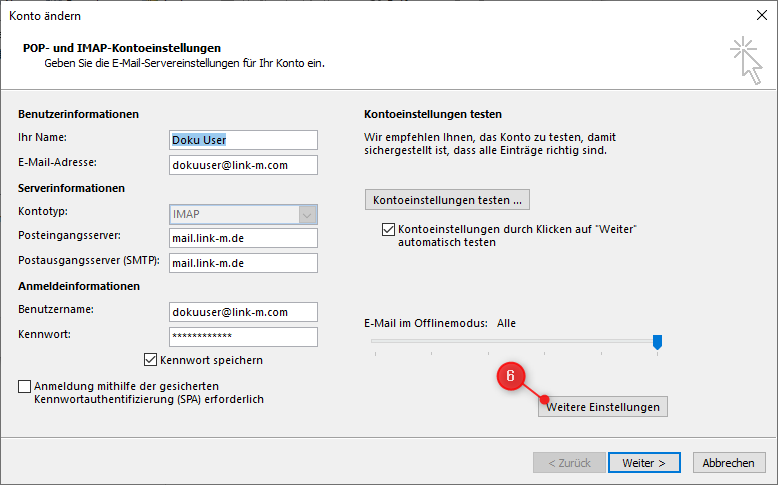Click the Postausgangsserver (SMTP) field
Image resolution: width=778 pixels, height=485 pixels.
tap(243, 263)
